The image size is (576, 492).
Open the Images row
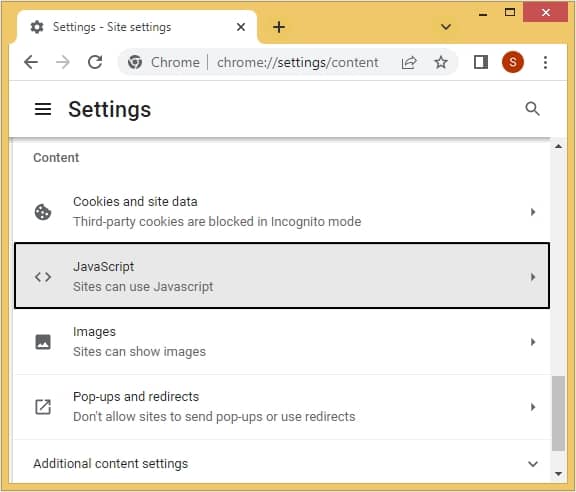tap(282, 342)
